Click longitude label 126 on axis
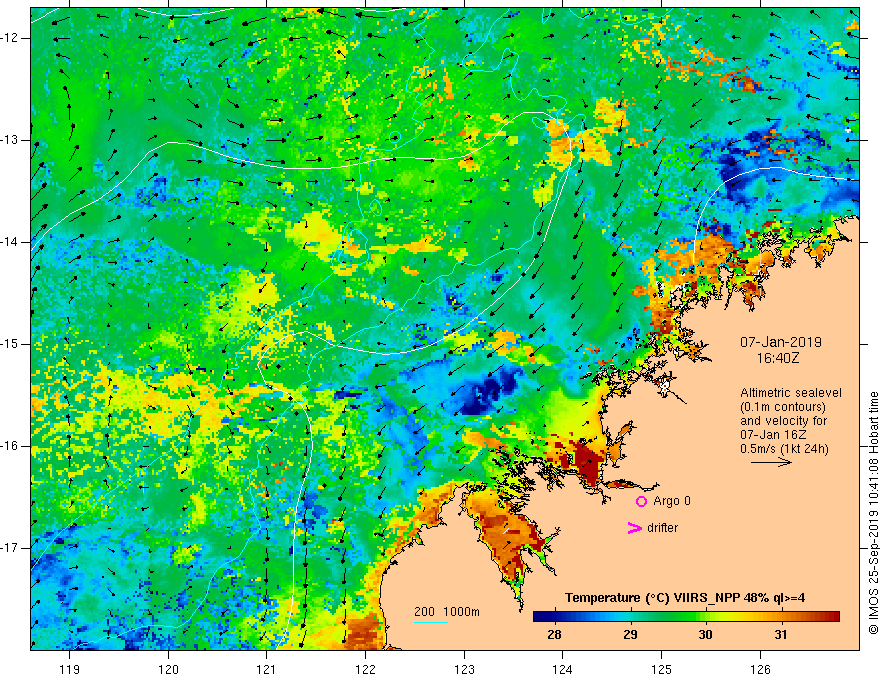The image size is (880, 680). 760,669
